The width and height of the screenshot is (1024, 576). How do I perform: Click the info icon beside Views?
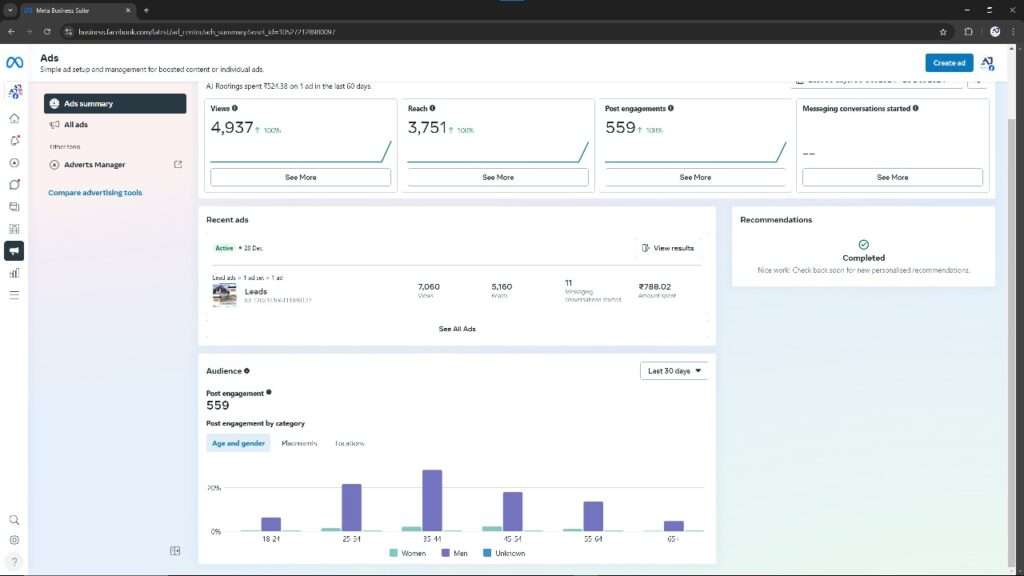[x=234, y=108]
